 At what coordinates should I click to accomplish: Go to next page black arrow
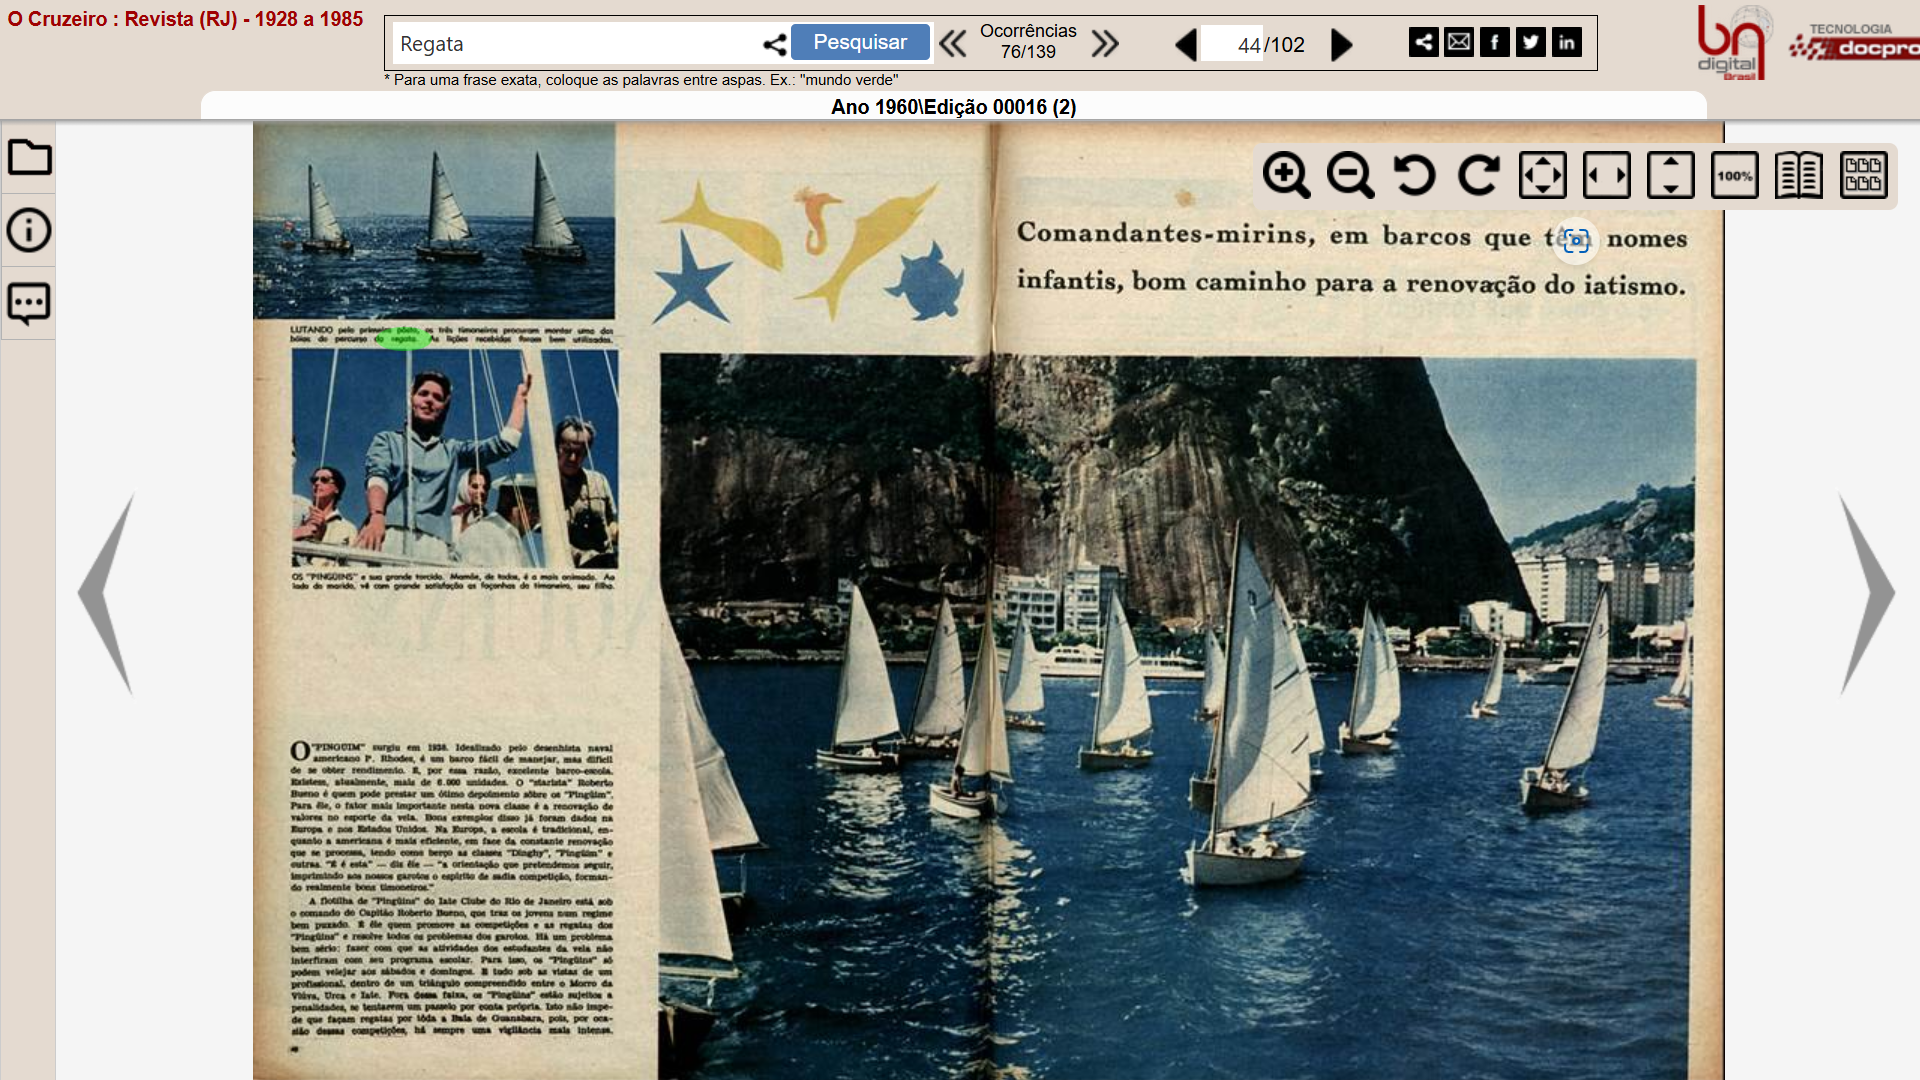pyautogui.click(x=1341, y=45)
